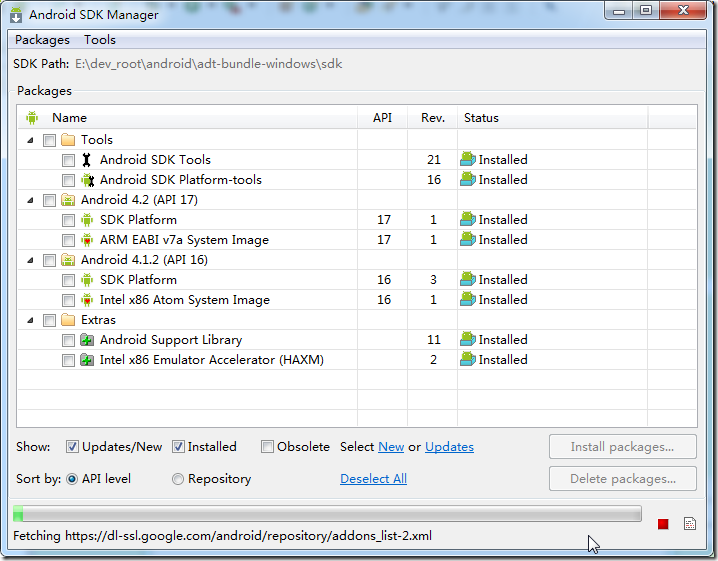
Task: Collapse the Tools tree group
Action: (29, 140)
